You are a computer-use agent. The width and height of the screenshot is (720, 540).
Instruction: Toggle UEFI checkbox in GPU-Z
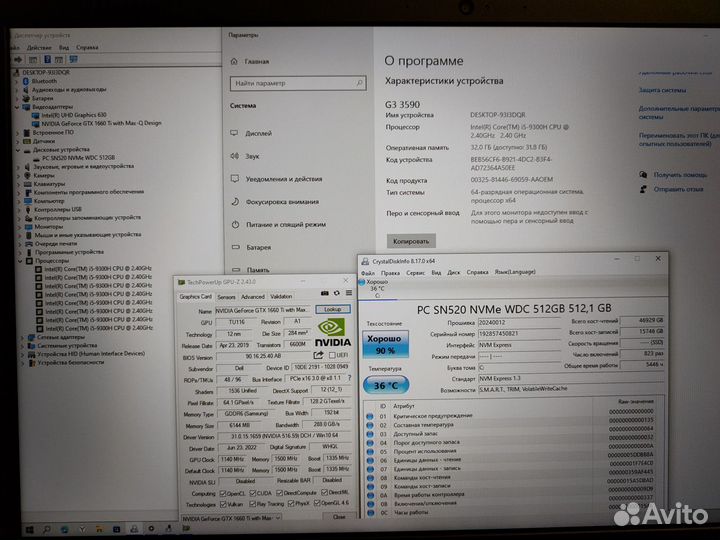332,355
